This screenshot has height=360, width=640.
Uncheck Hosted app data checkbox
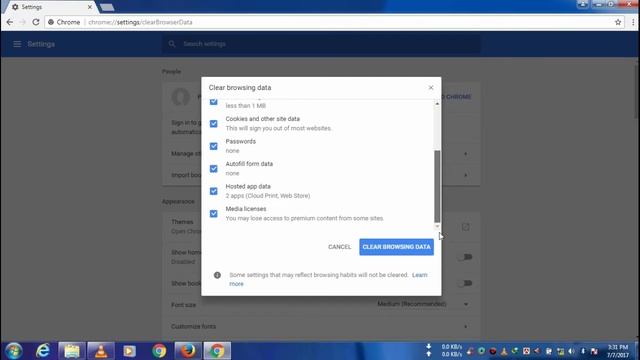pos(213,191)
